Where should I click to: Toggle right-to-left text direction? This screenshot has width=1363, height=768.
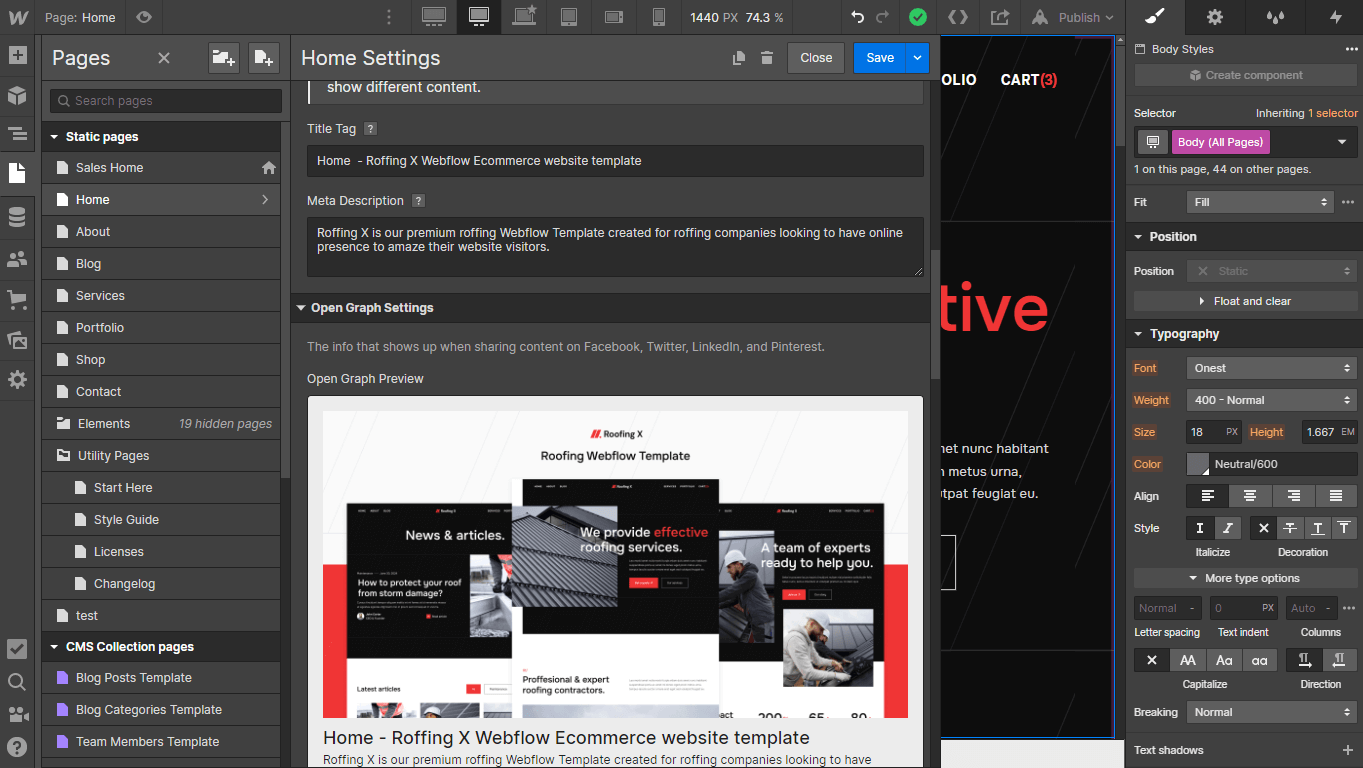click(x=1339, y=660)
